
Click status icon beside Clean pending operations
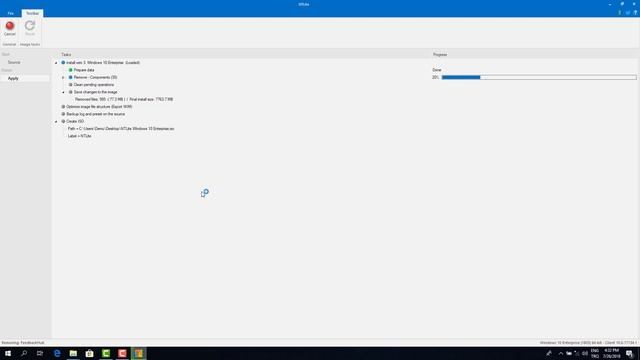[71, 84]
